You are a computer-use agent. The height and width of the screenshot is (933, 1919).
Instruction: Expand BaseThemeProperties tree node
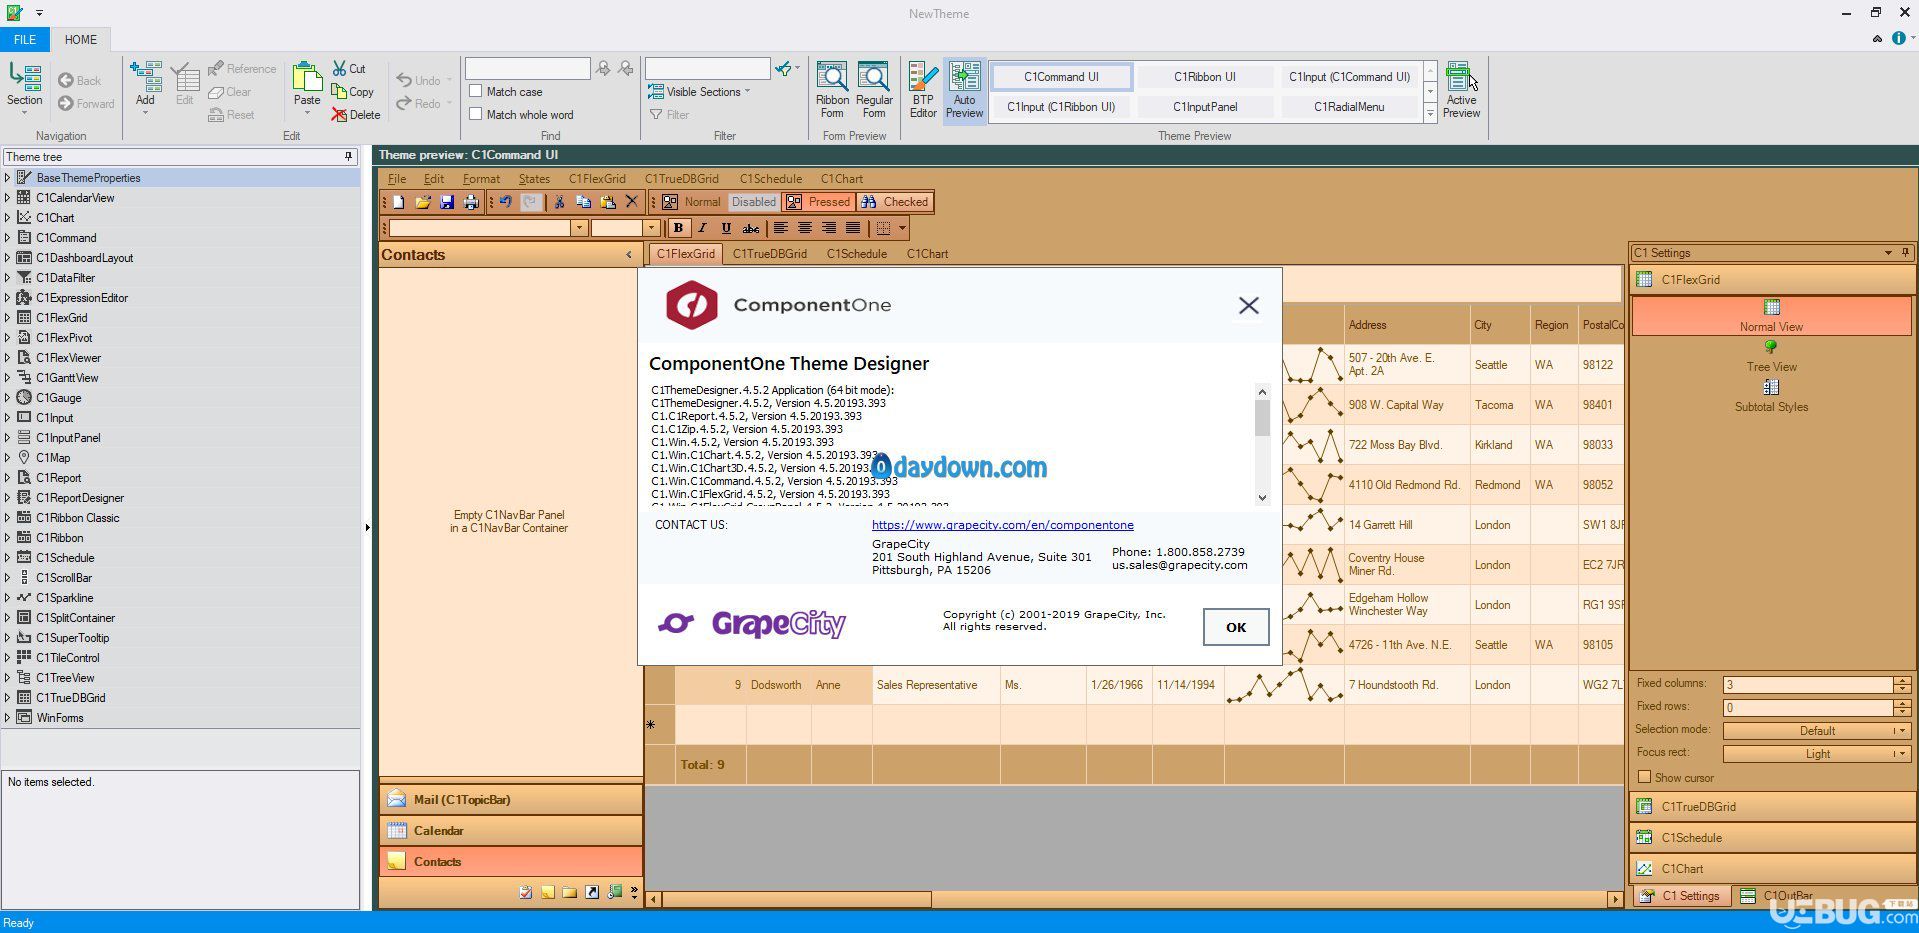pos(8,178)
